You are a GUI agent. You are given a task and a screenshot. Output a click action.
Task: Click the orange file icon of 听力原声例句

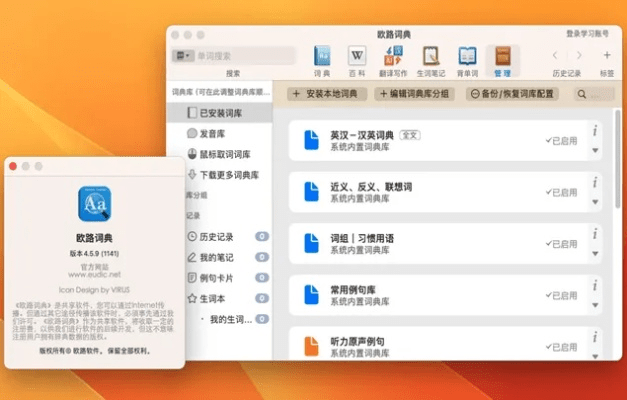[312, 346]
